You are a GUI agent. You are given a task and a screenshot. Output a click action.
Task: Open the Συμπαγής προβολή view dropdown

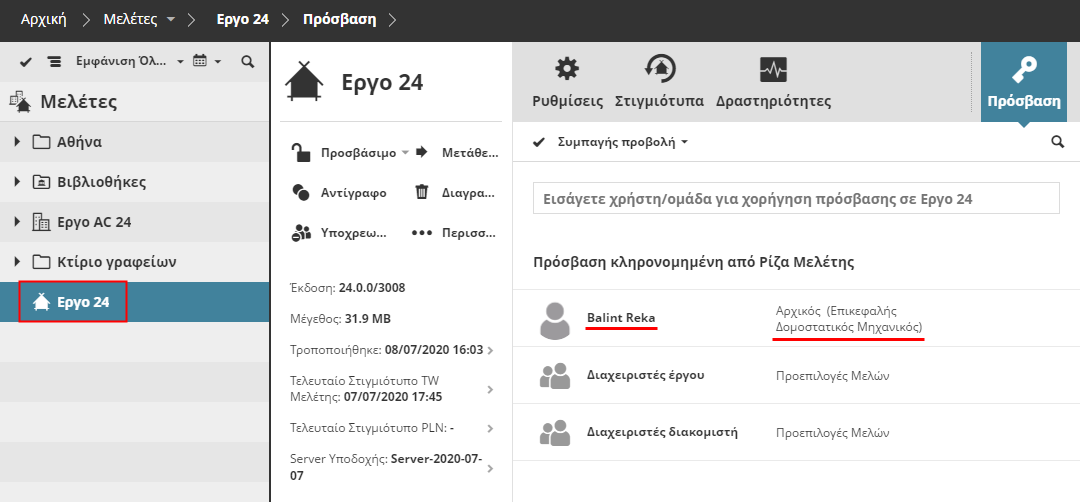(623, 143)
